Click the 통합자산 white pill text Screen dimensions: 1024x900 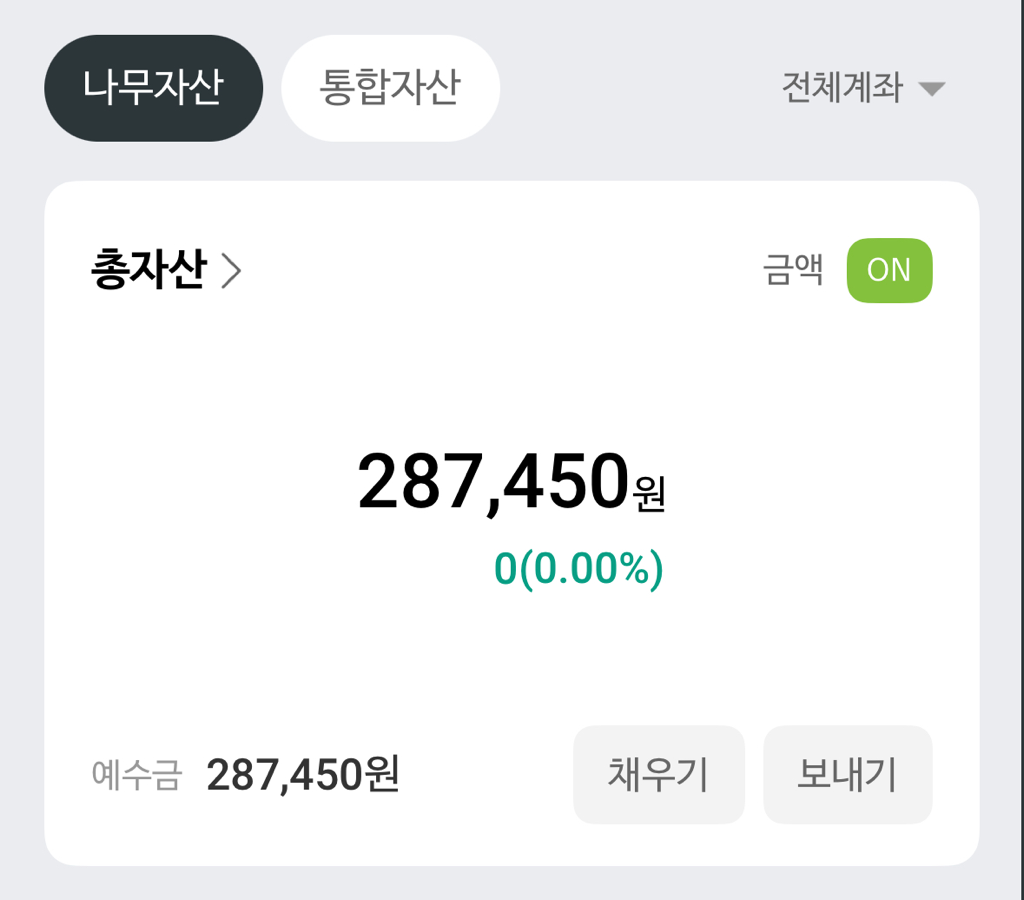[390, 88]
